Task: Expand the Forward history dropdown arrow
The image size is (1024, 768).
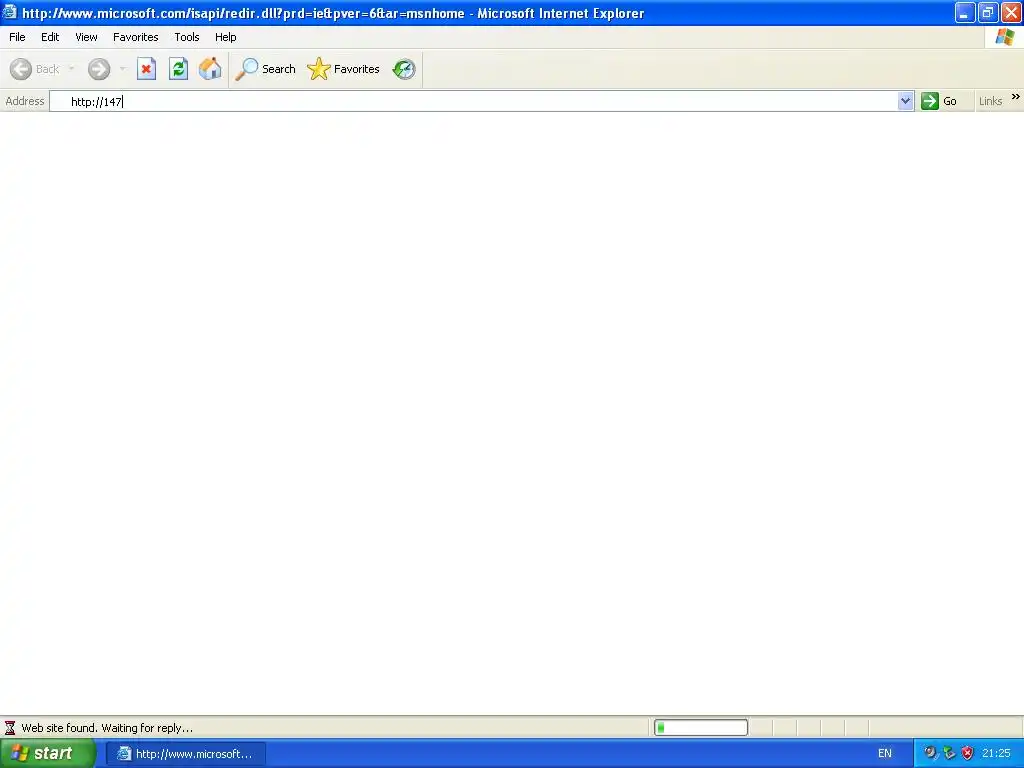Action: click(122, 69)
